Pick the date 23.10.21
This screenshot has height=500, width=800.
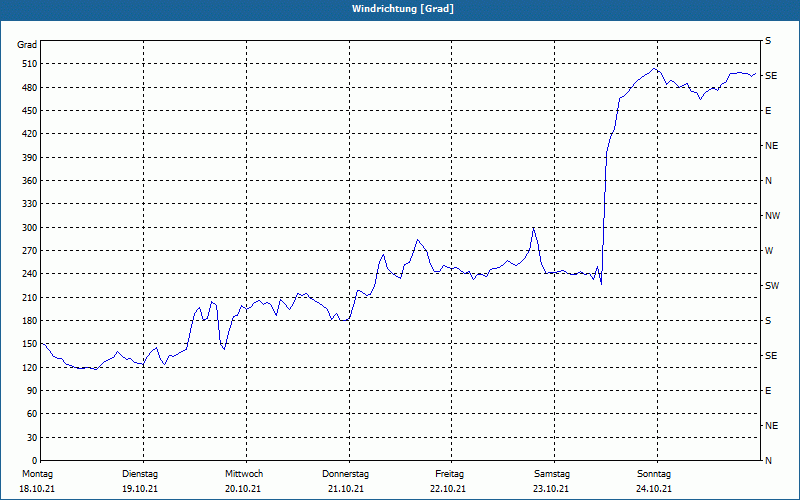point(551,489)
